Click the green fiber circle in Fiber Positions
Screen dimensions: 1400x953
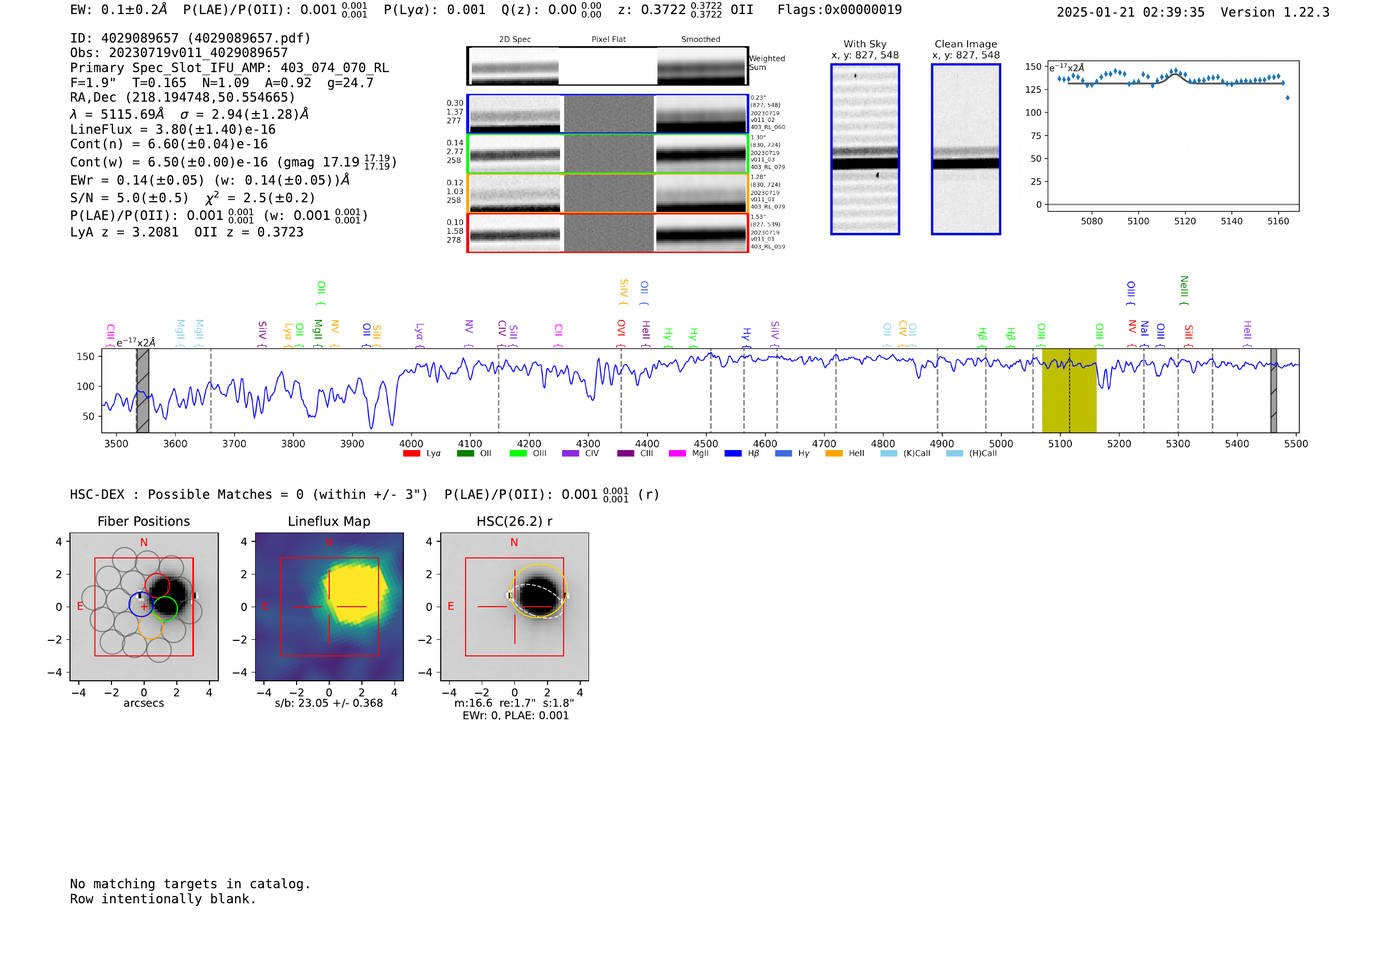coord(166,608)
